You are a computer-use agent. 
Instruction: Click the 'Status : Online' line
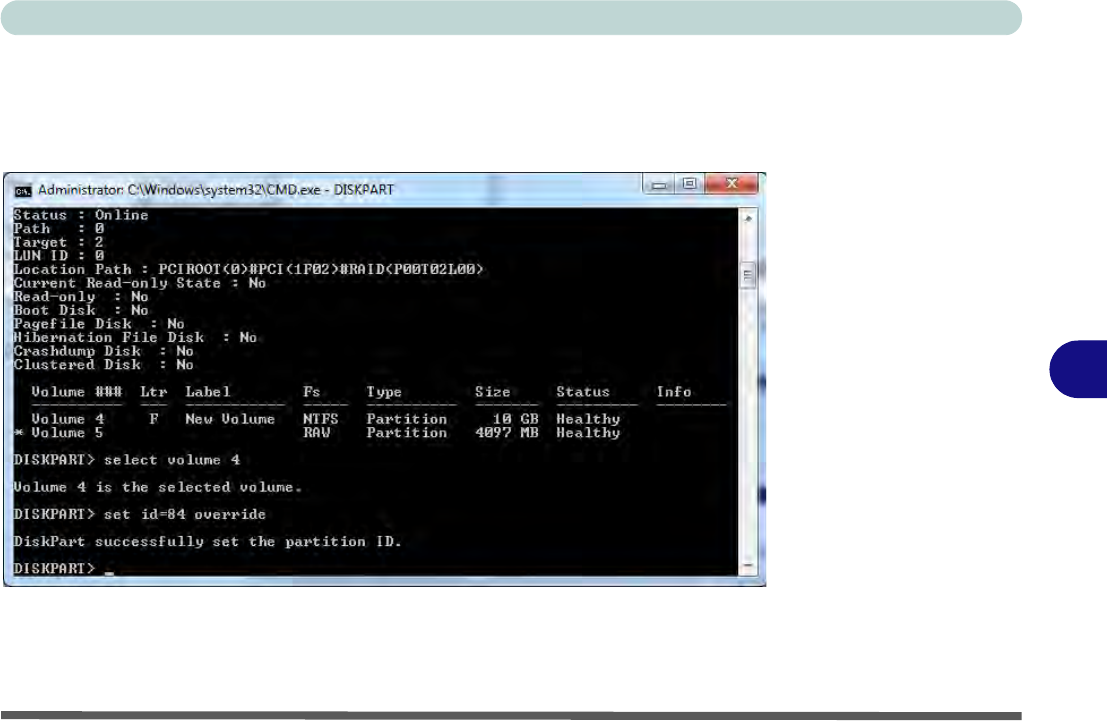pos(81,215)
